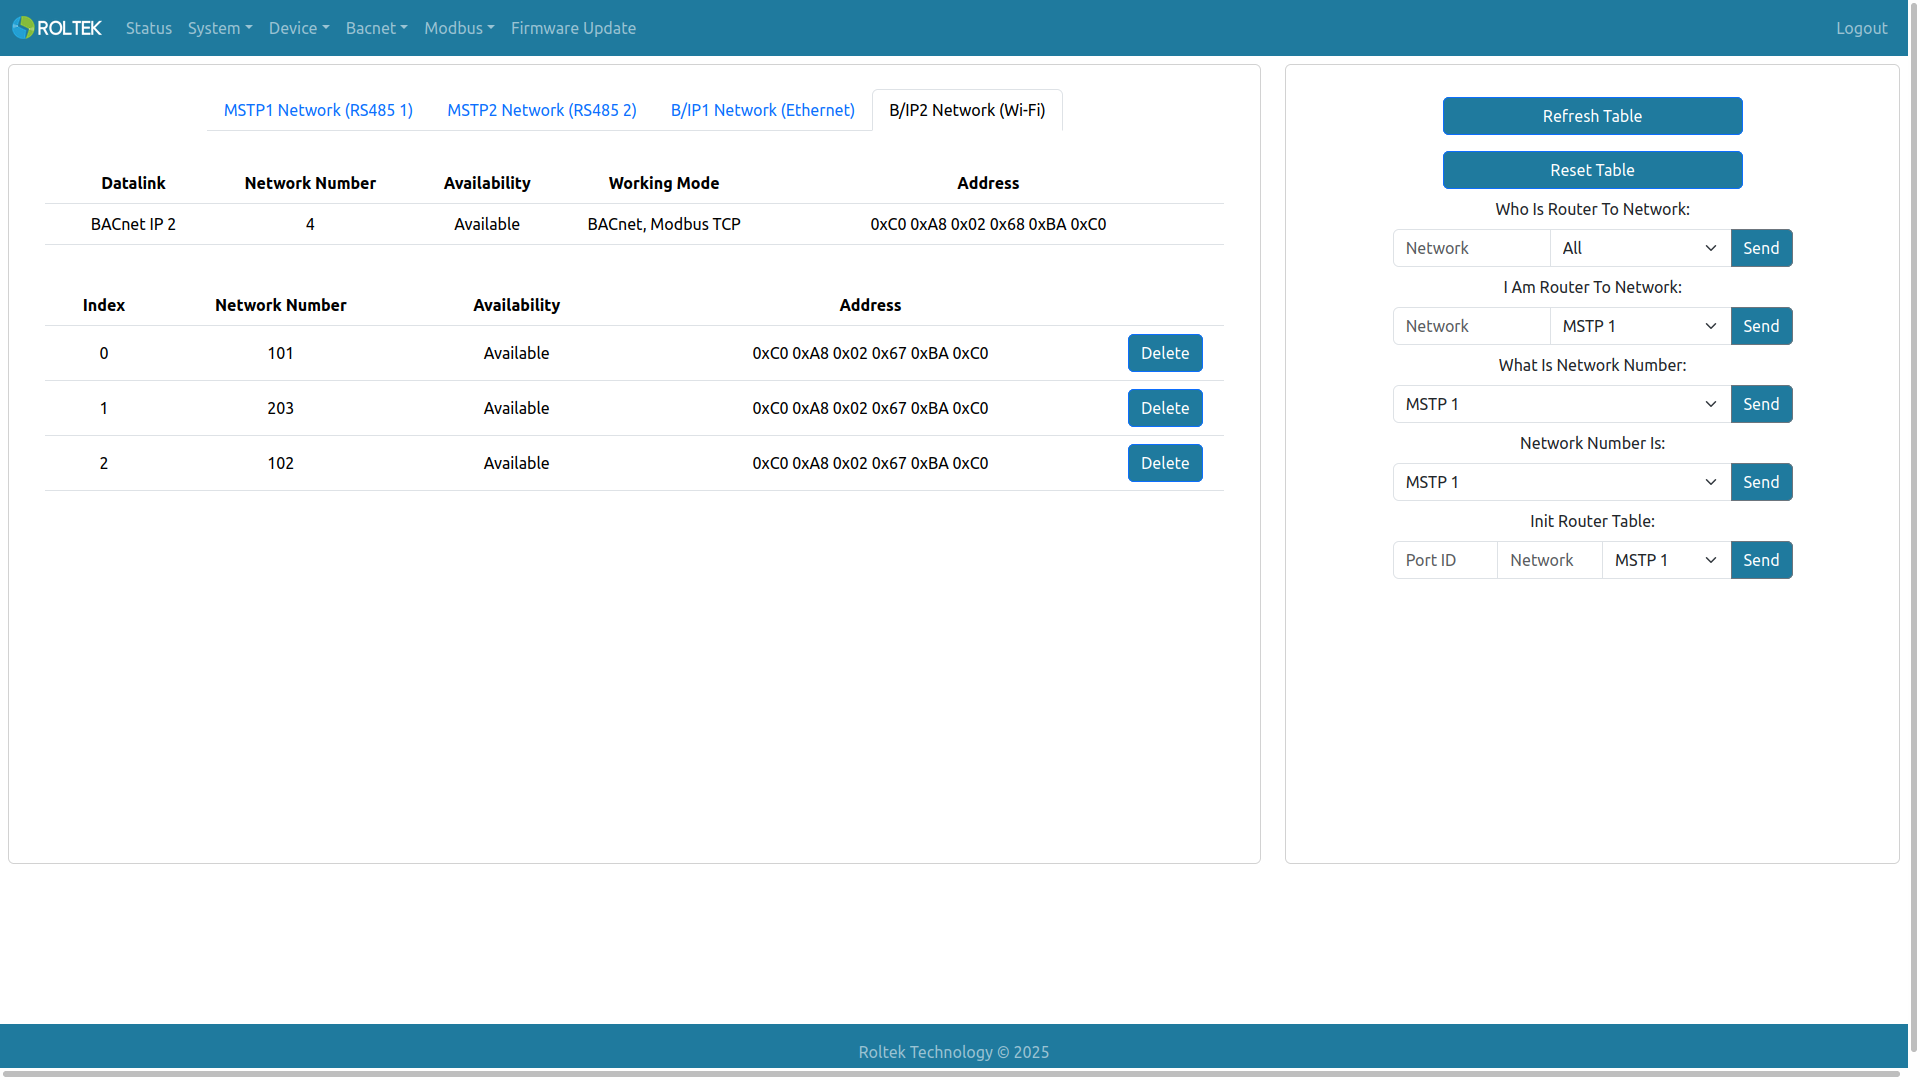Send the I Am Router To Network message
This screenshot has height=1080, width=1920.
tap(1761, 326)
